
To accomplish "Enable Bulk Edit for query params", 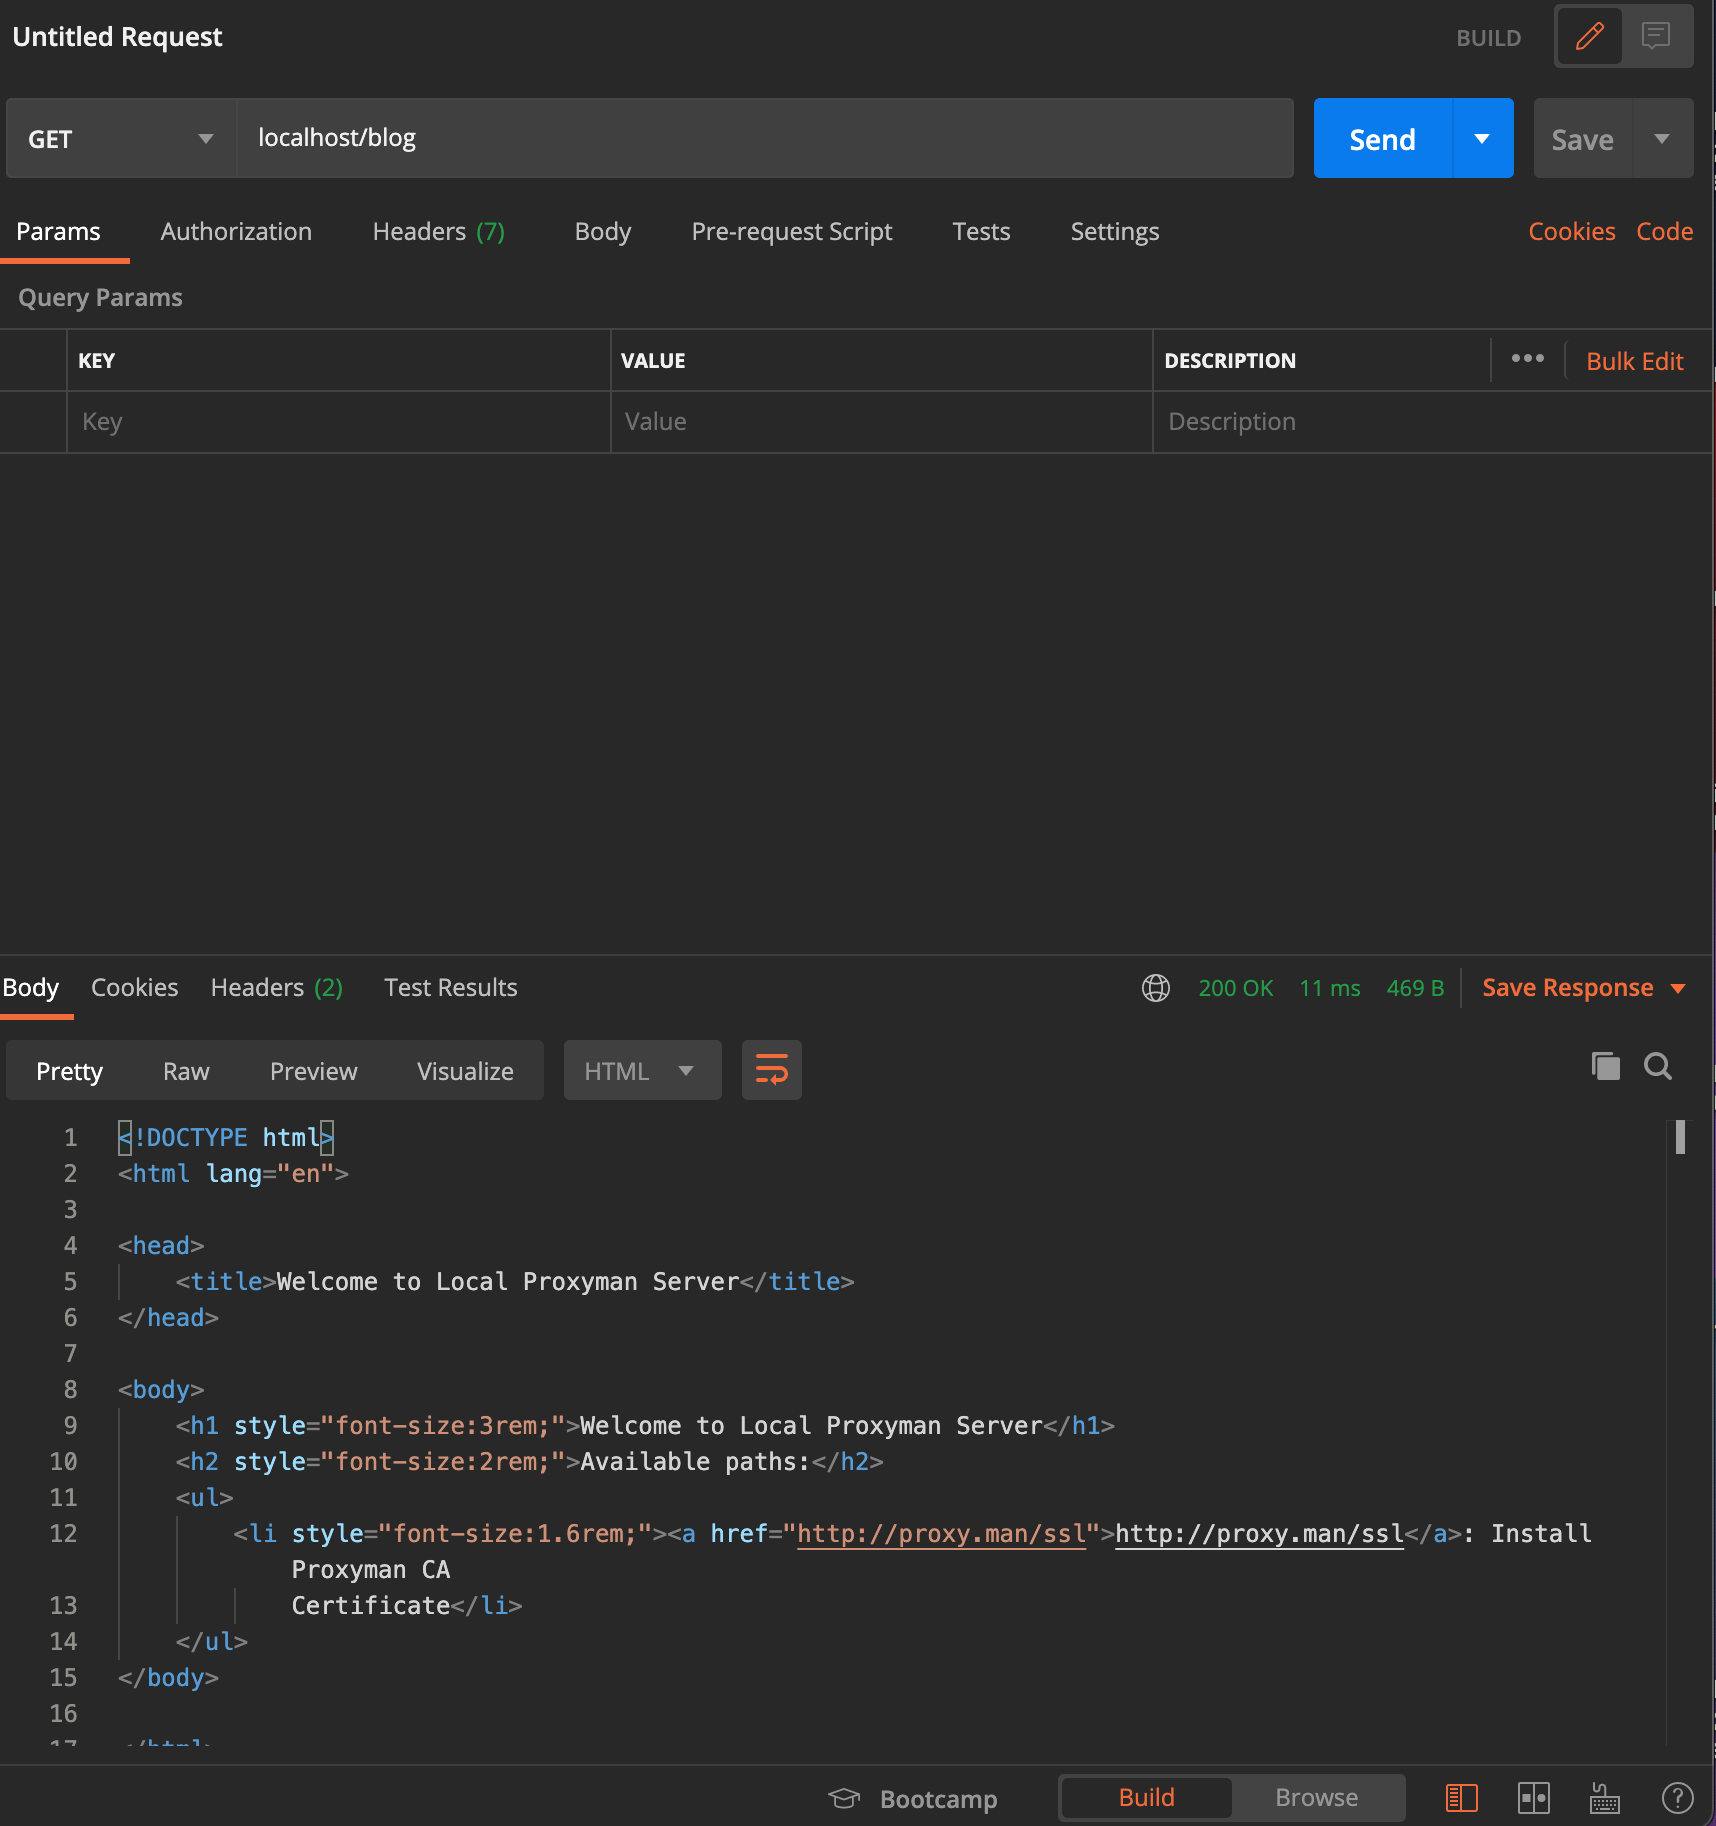I will 1634,361.
